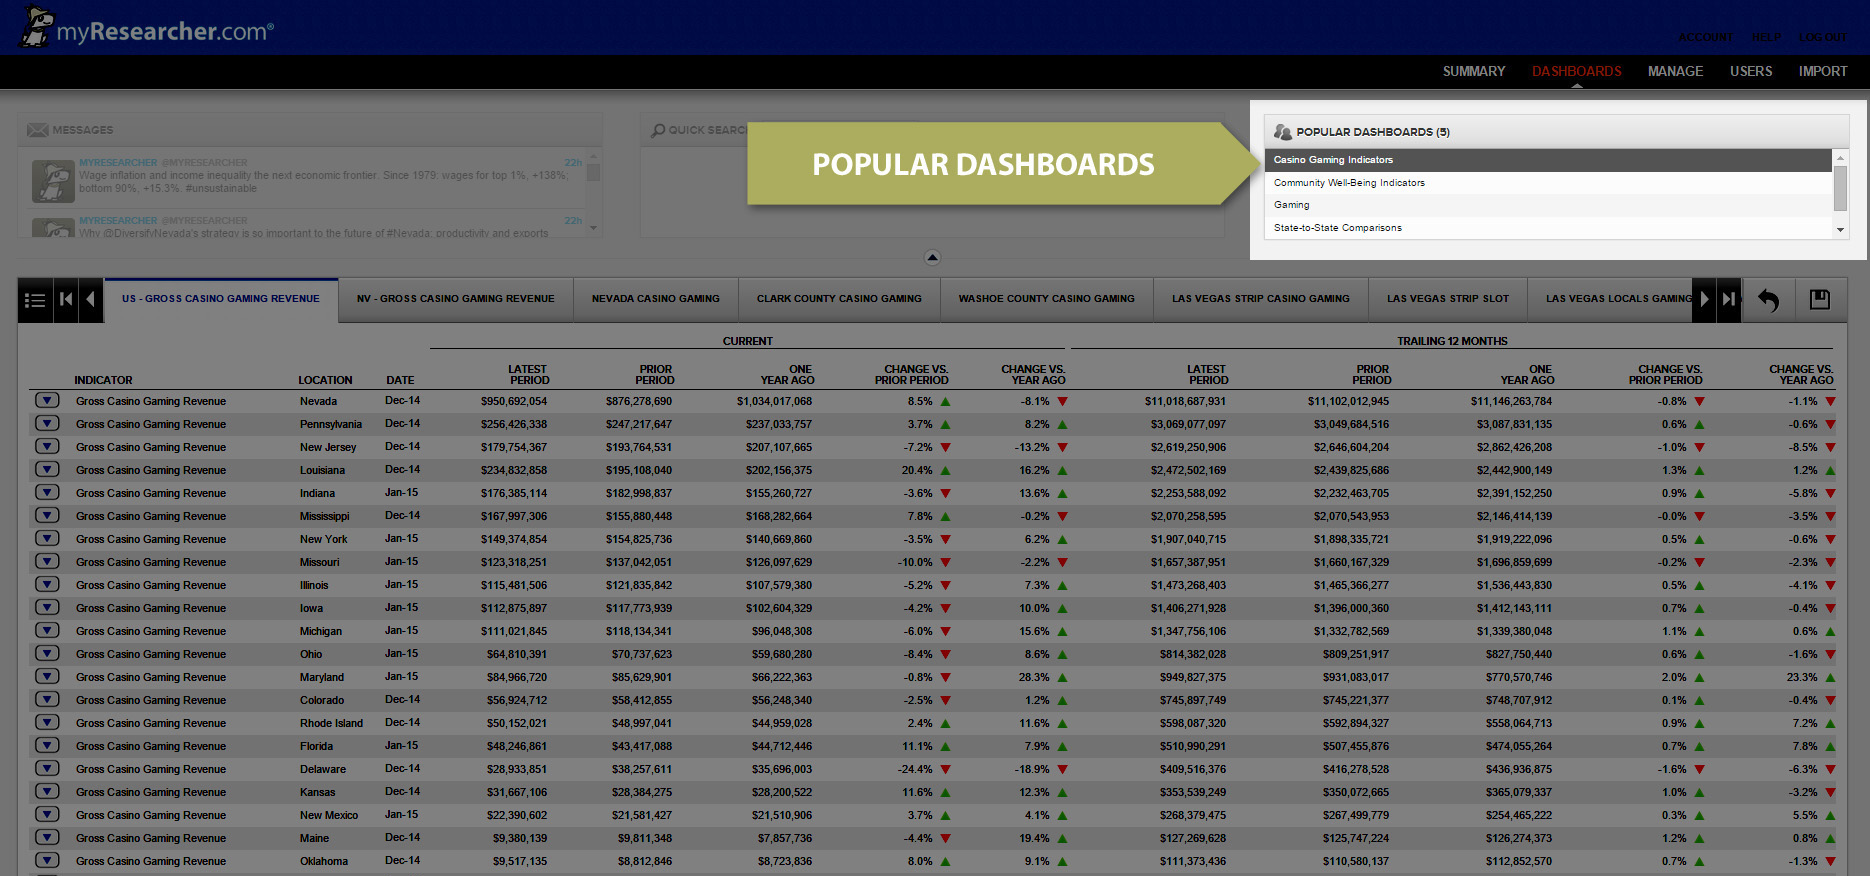Expand the New Mexico row dropdown

click(47, 814)
